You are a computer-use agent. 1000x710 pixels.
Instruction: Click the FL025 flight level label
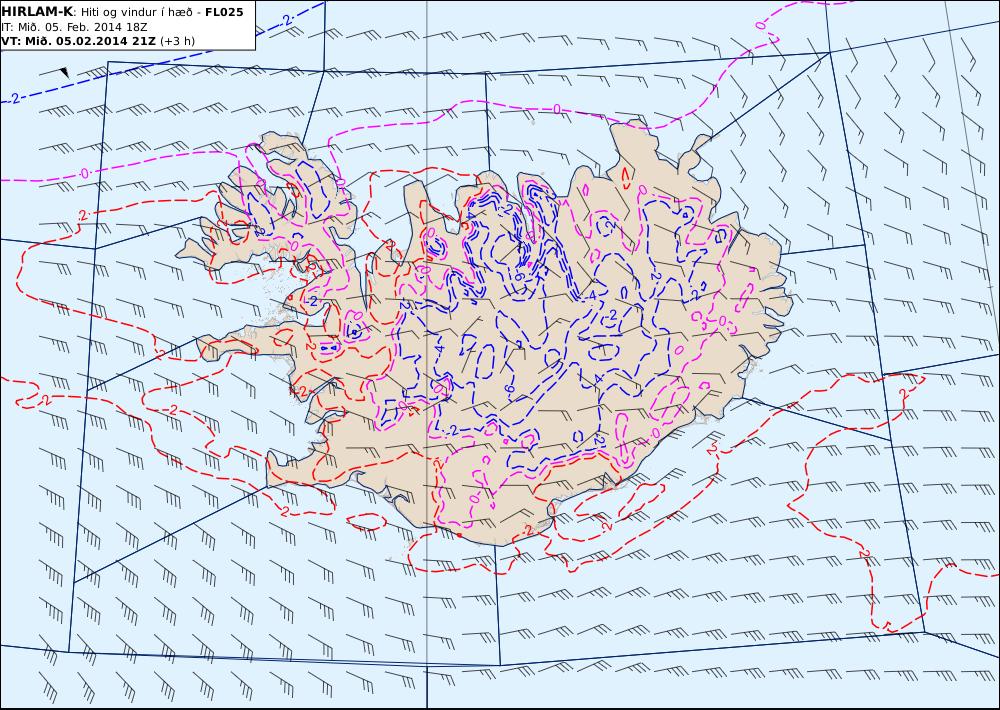coord(224,12)
